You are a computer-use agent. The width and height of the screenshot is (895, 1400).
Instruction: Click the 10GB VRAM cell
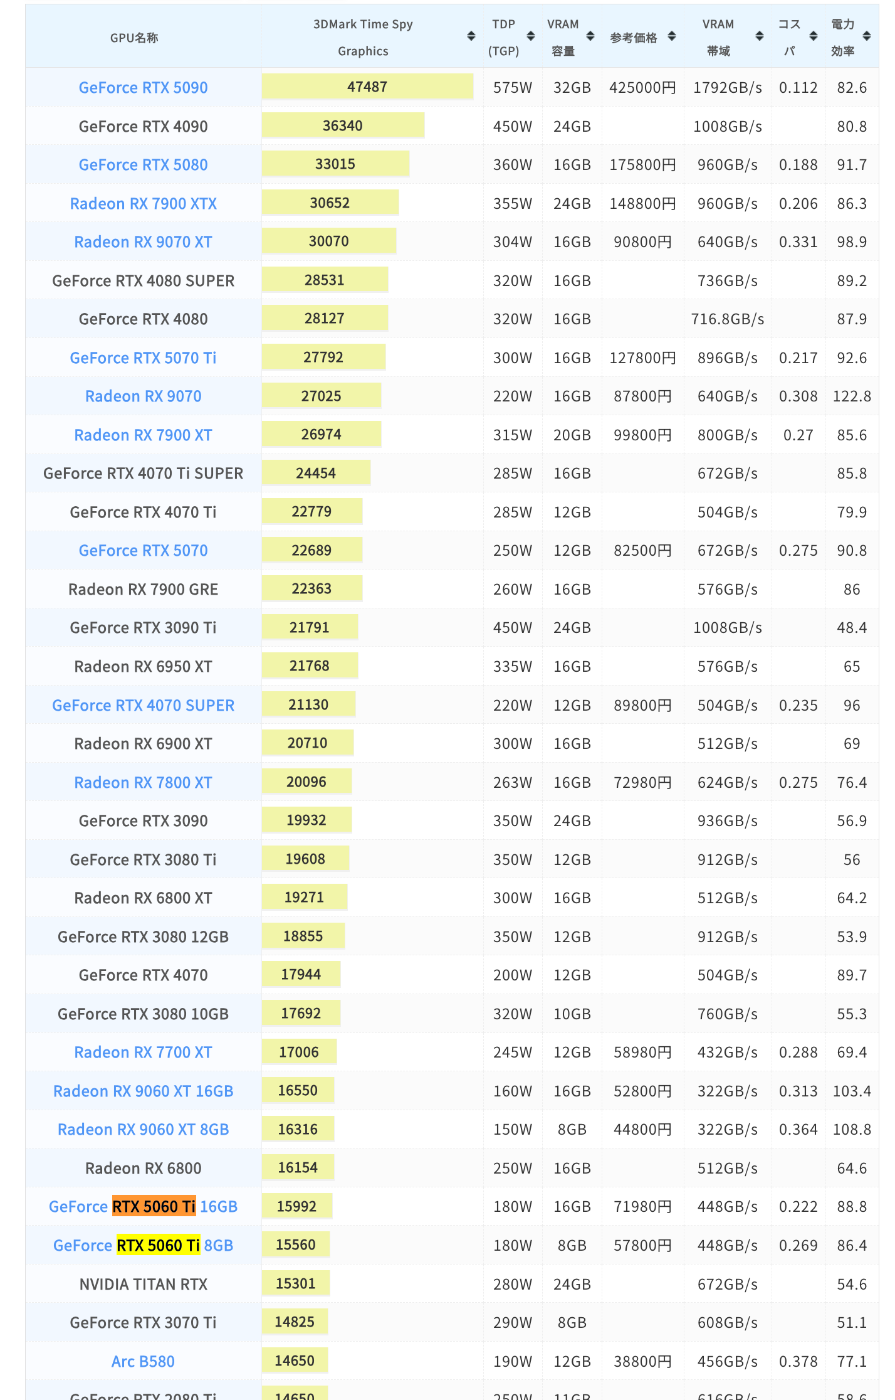pyautogui.click(x=572, y=1014)
